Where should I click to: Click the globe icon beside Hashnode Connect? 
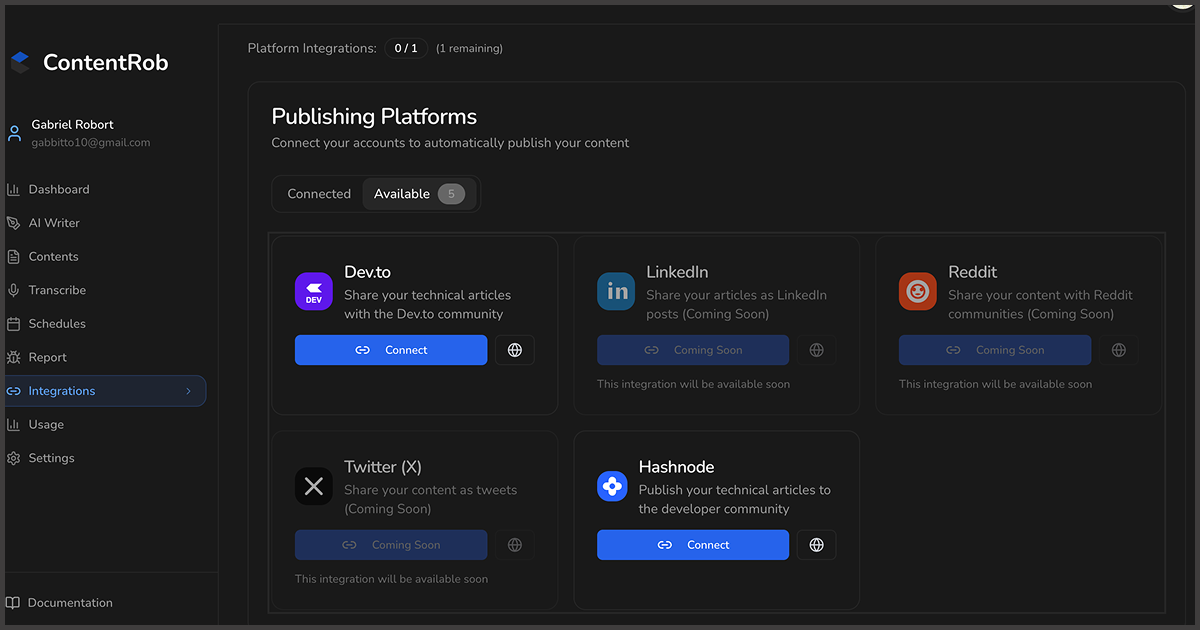[x=816, y=544]
